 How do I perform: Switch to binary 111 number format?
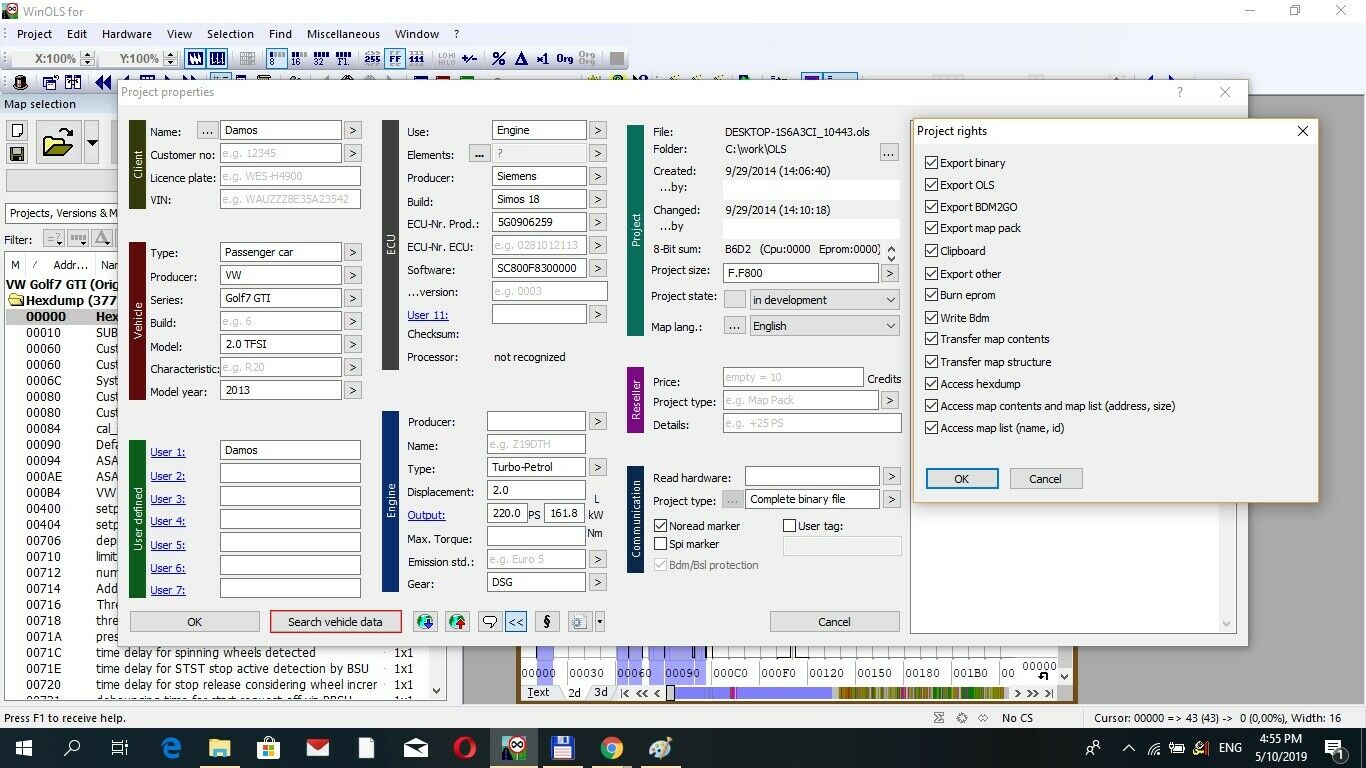(417, 59)
